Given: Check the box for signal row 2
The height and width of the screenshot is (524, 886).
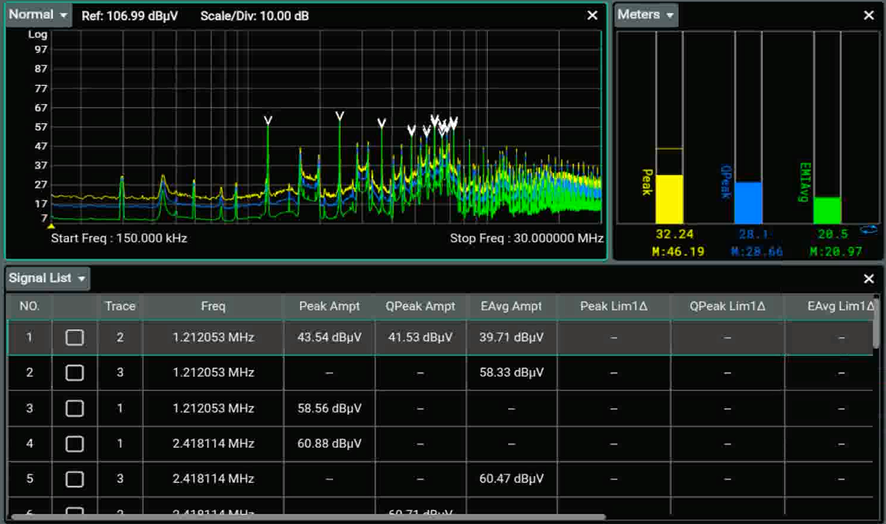Looking at the screenshot, I should point(75,373).
